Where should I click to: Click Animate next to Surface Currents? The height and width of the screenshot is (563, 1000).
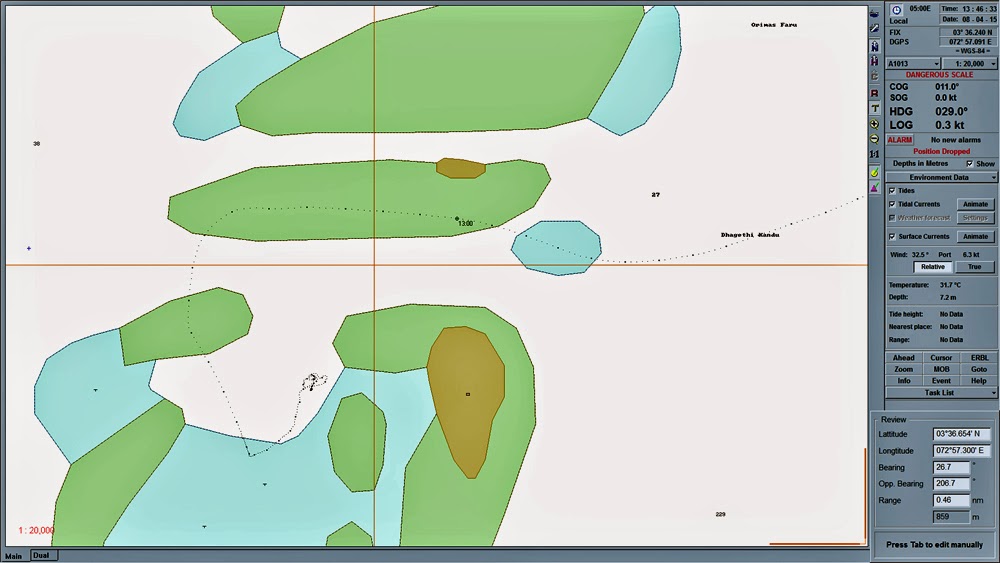click(x=975, y=237)
